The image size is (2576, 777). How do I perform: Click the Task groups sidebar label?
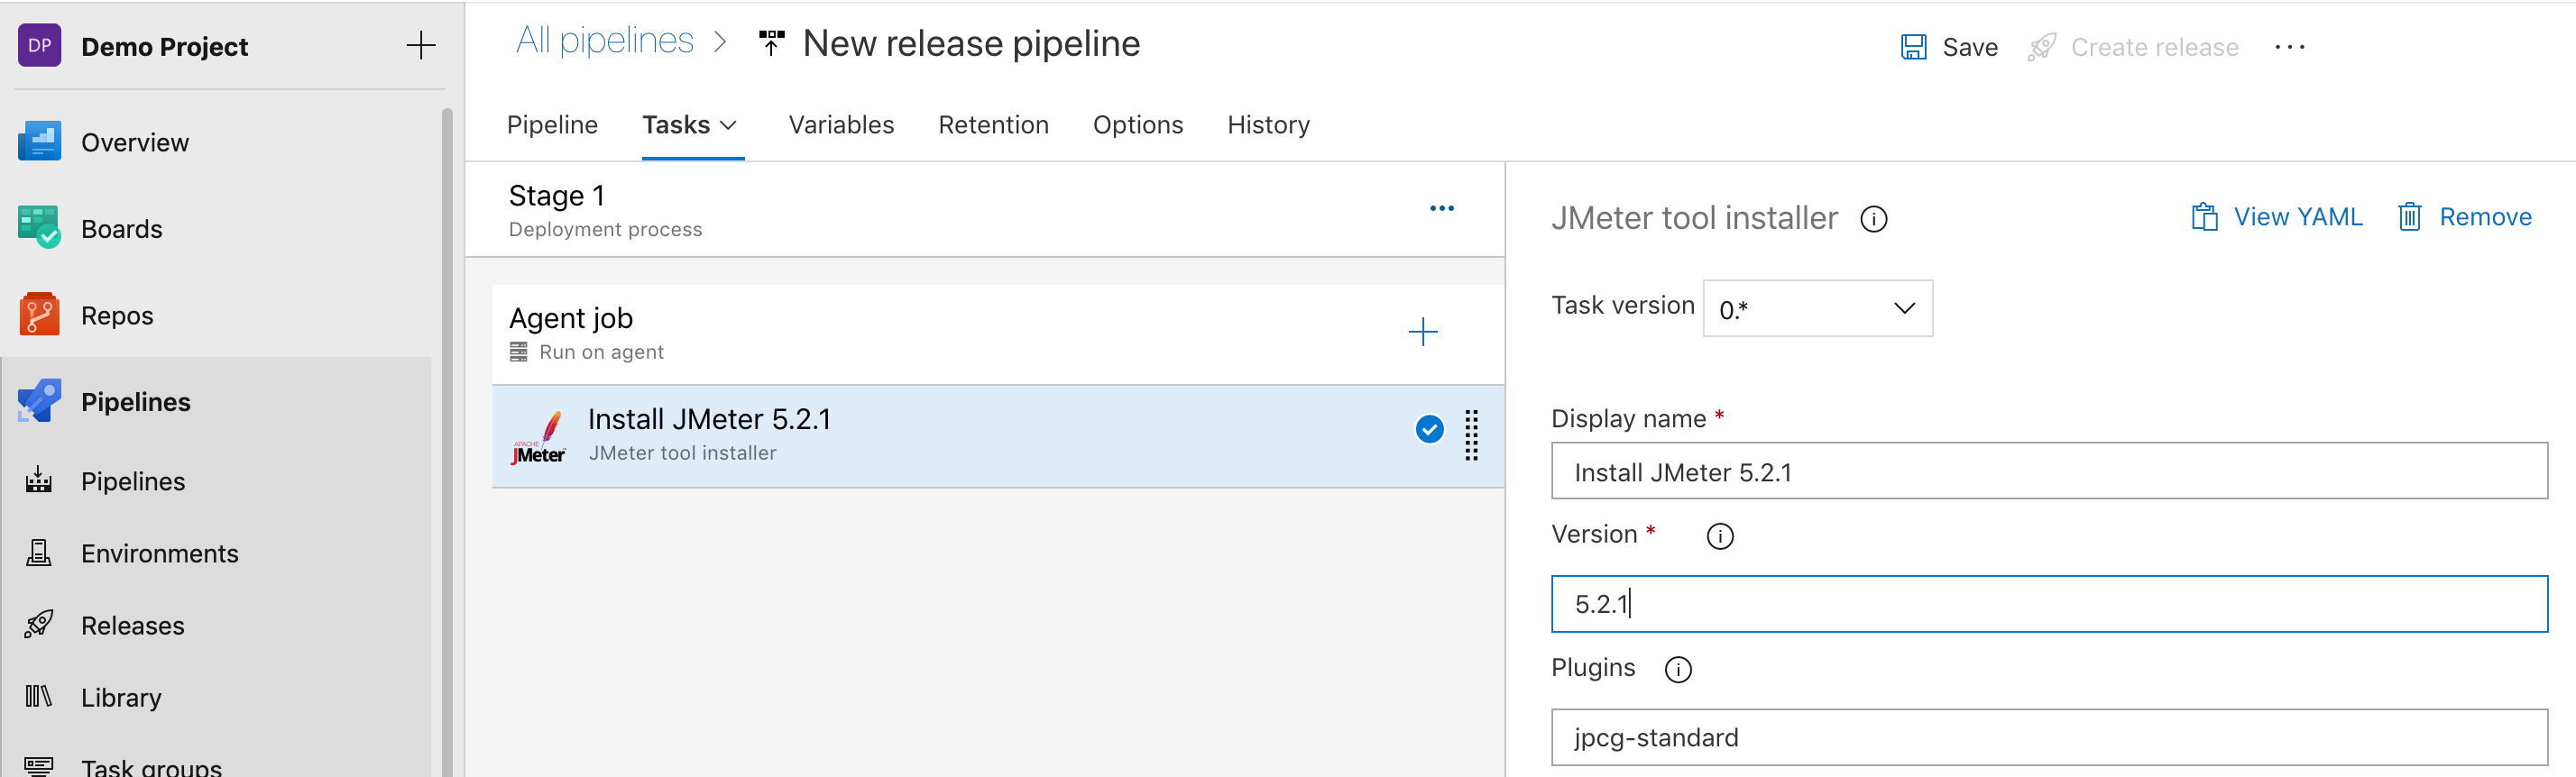tap(151, 767)
